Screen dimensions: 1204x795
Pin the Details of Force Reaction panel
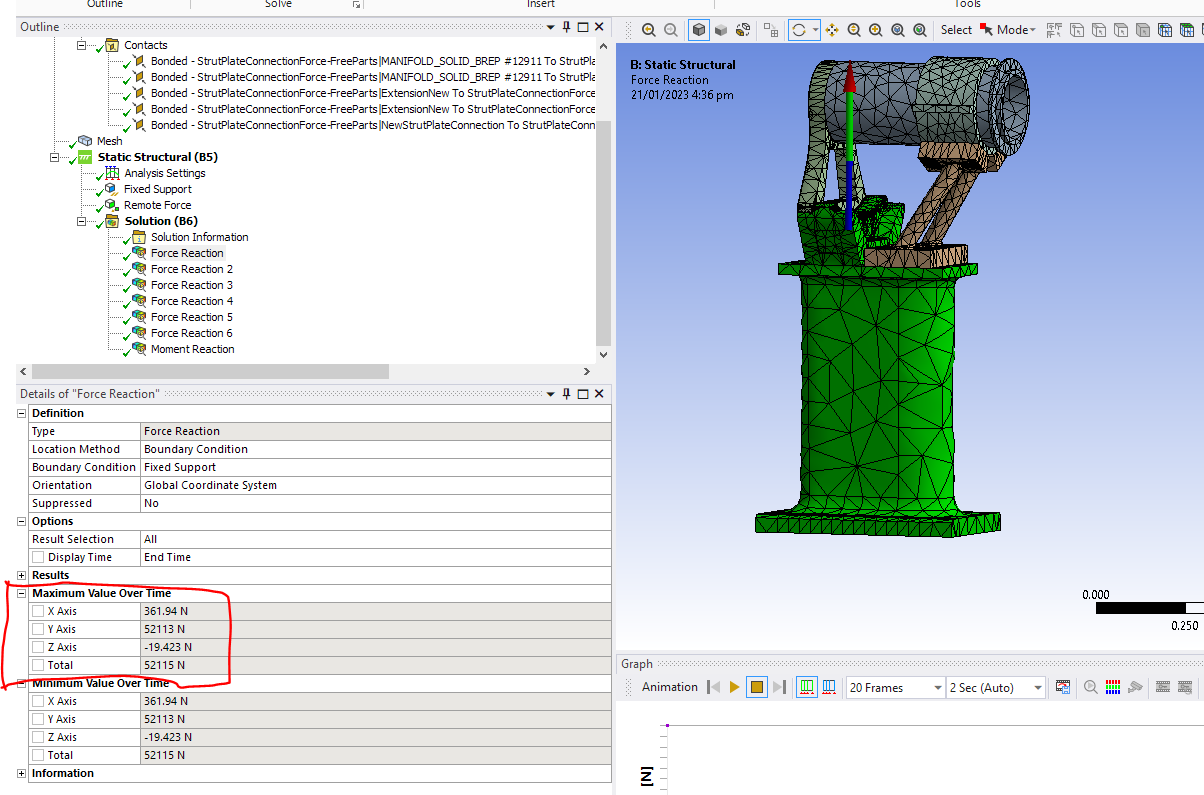pyautogui.click(x=566, y=394)
